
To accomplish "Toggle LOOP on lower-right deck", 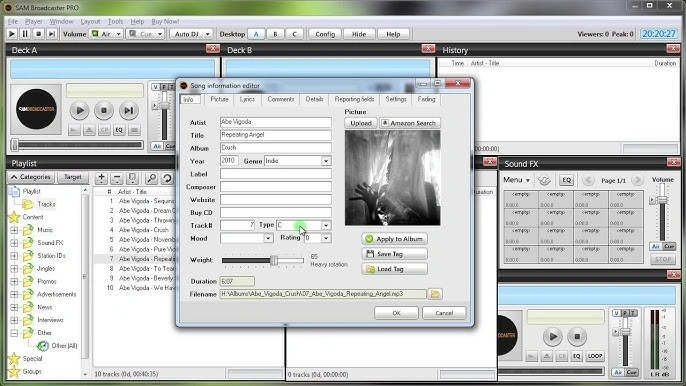I will click(x=595, y=356).
